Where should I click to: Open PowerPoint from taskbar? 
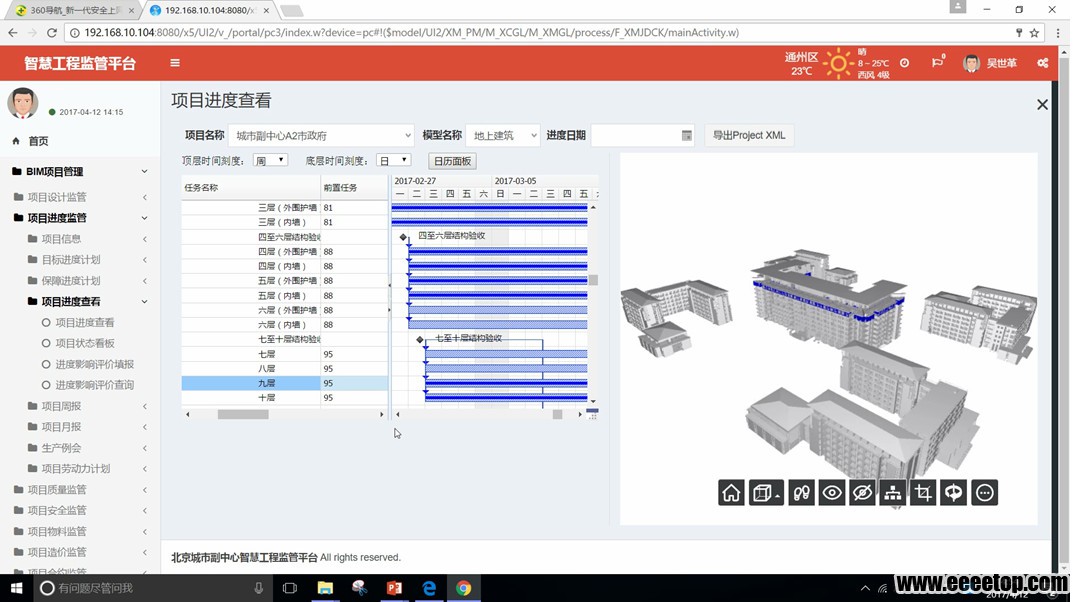pyautogui.click(x=394, y=588)
